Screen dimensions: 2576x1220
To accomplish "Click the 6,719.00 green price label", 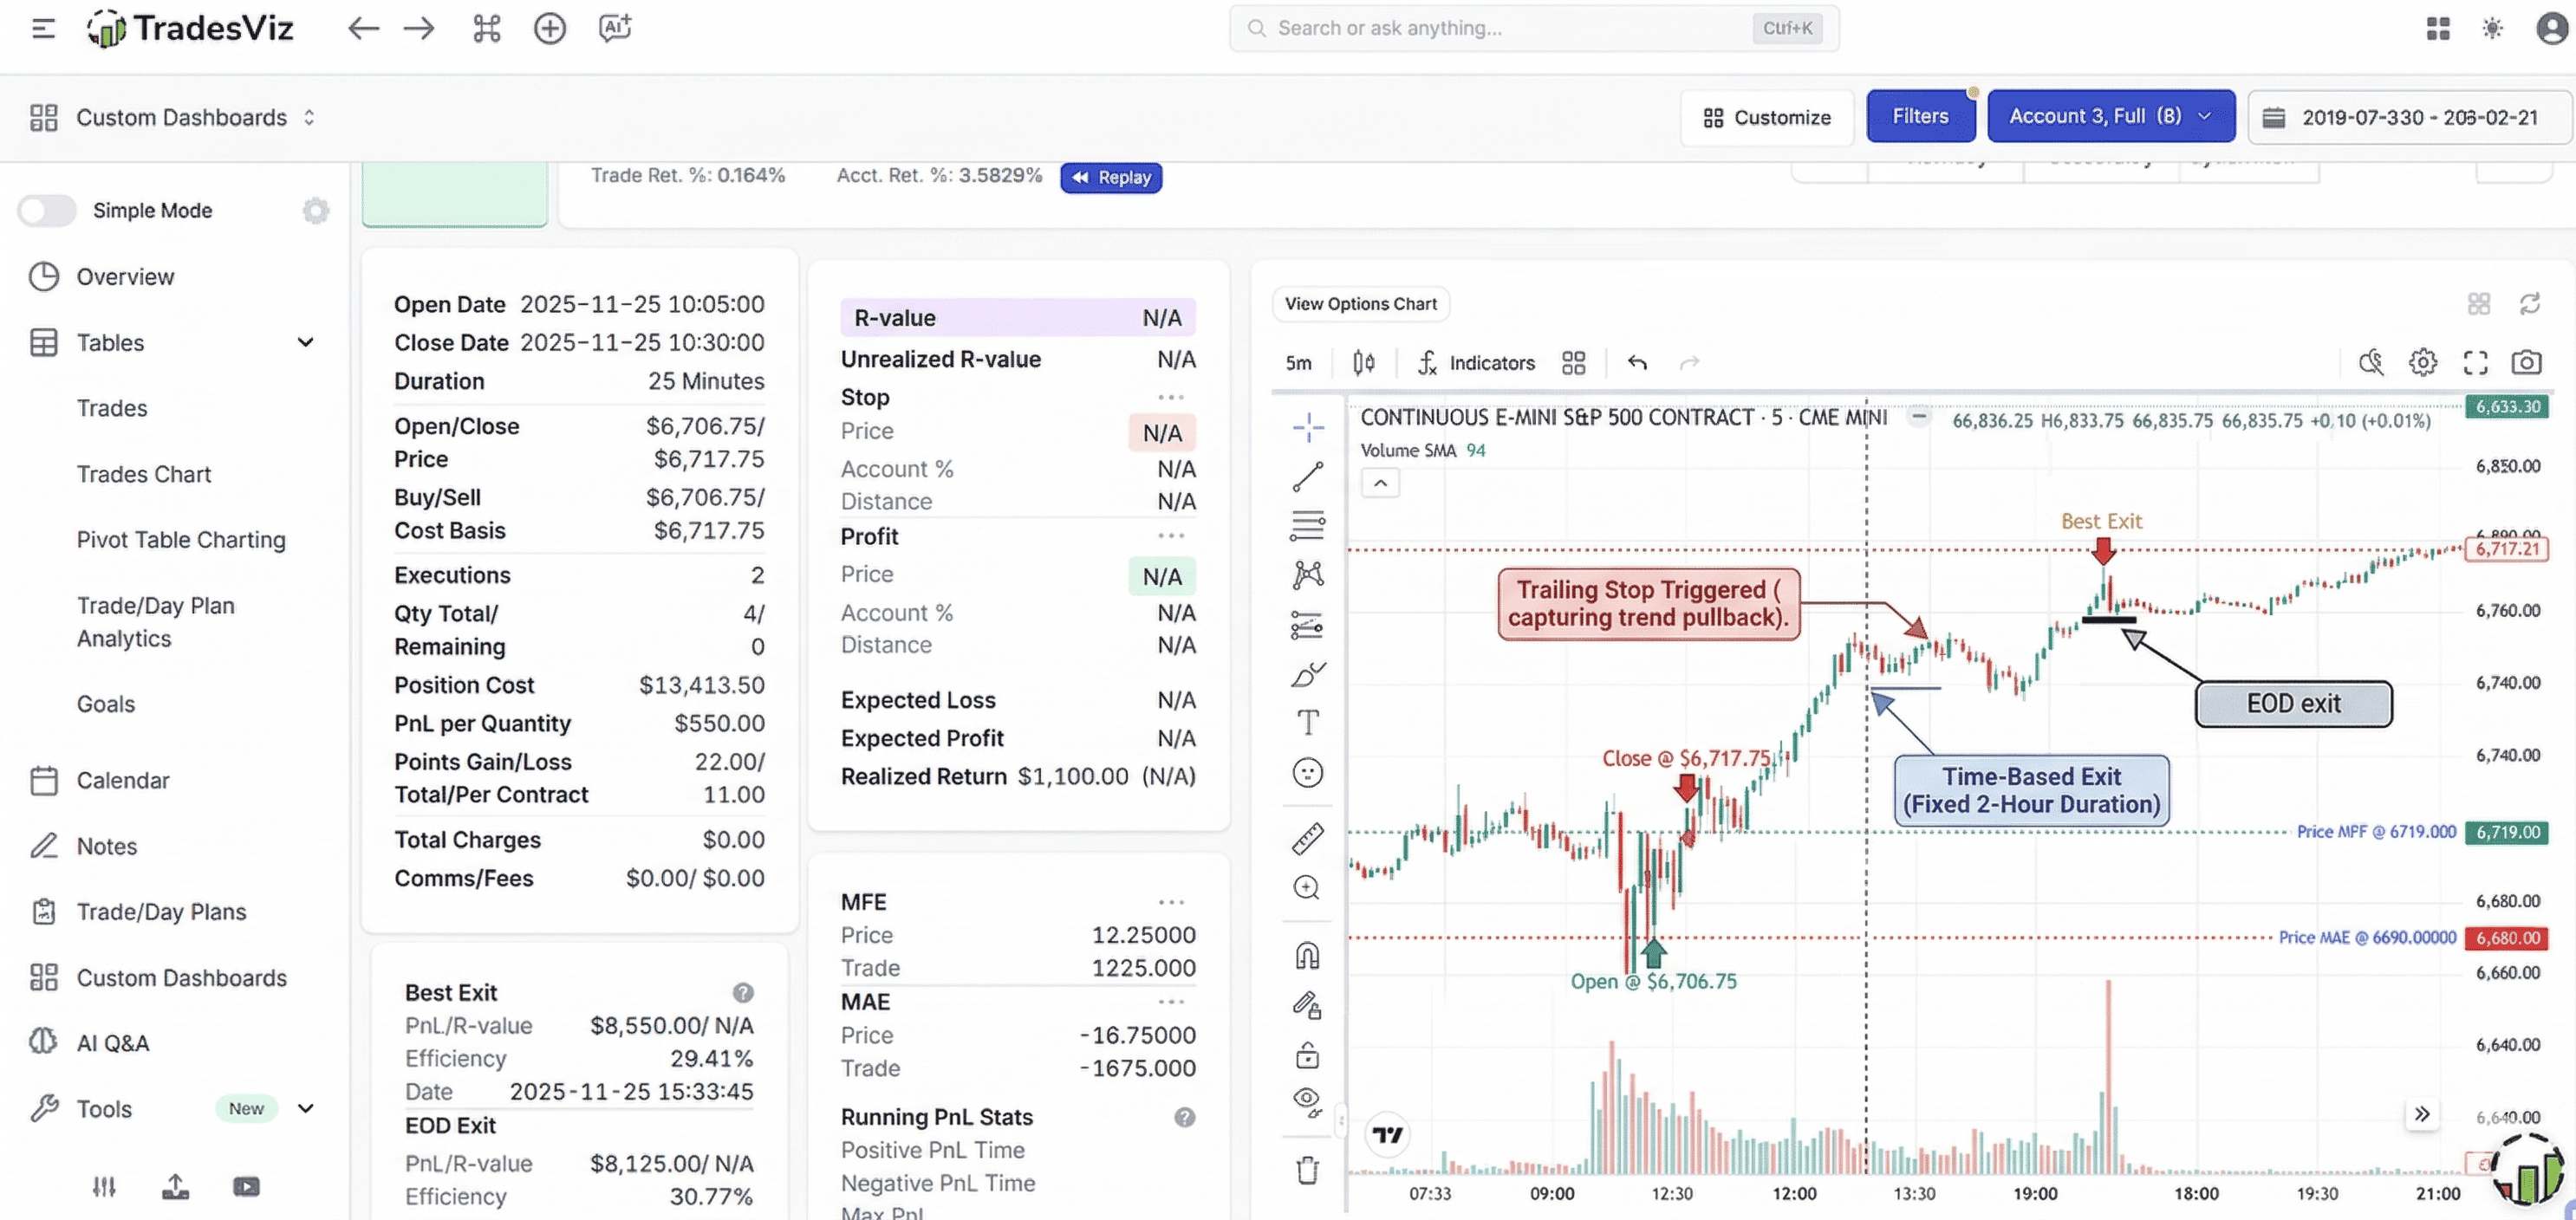I will (x=2505, y=832).
